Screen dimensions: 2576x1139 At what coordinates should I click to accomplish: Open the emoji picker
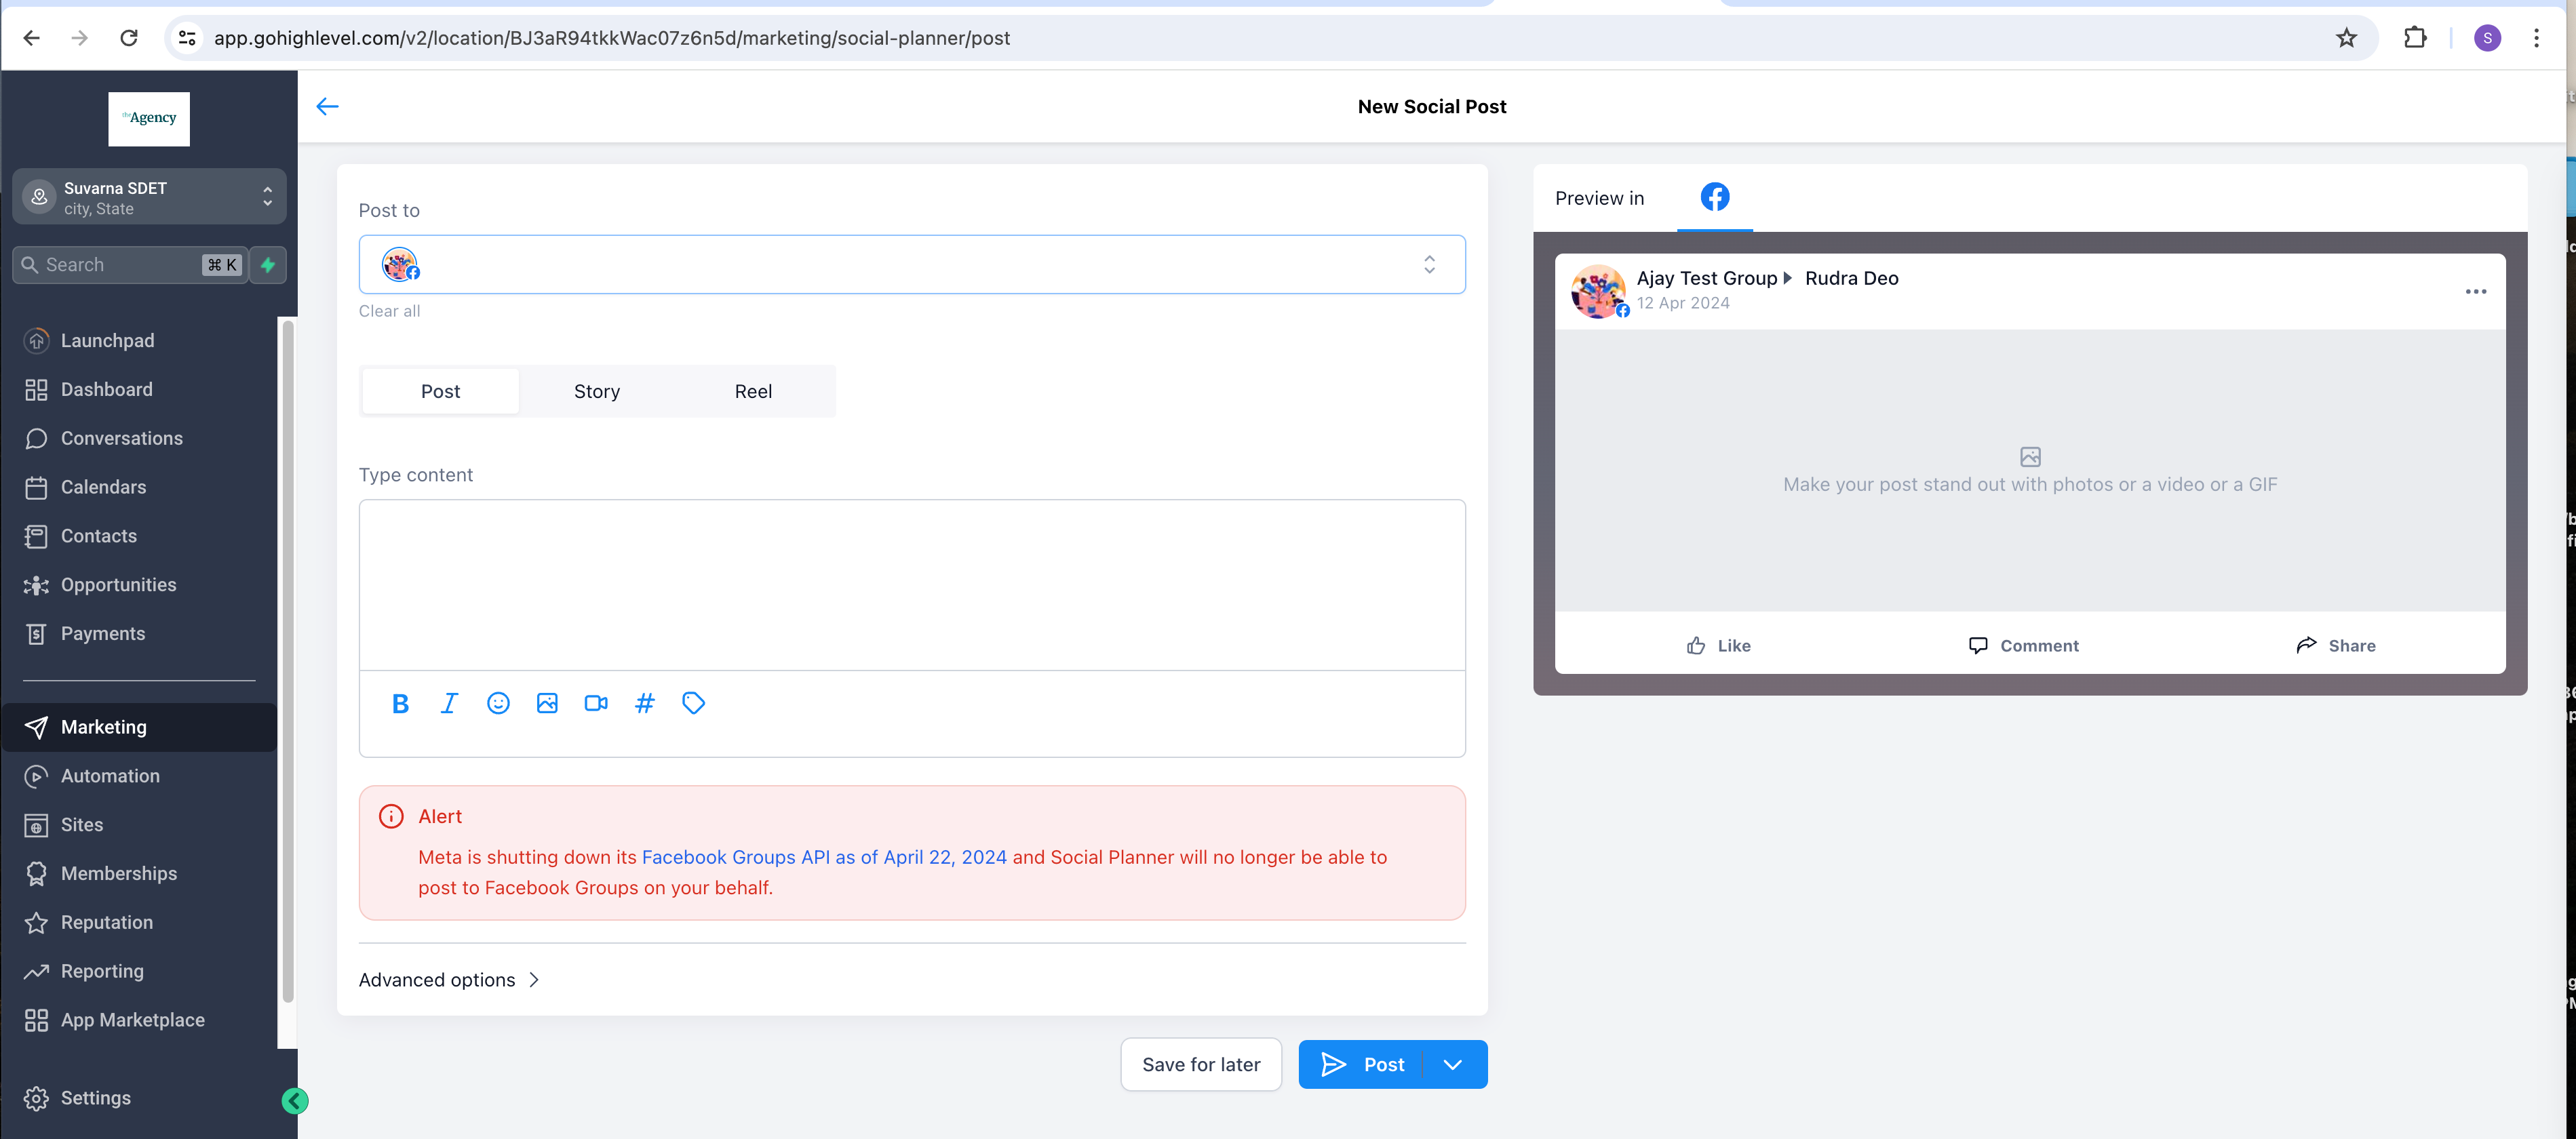click(498, 704)
